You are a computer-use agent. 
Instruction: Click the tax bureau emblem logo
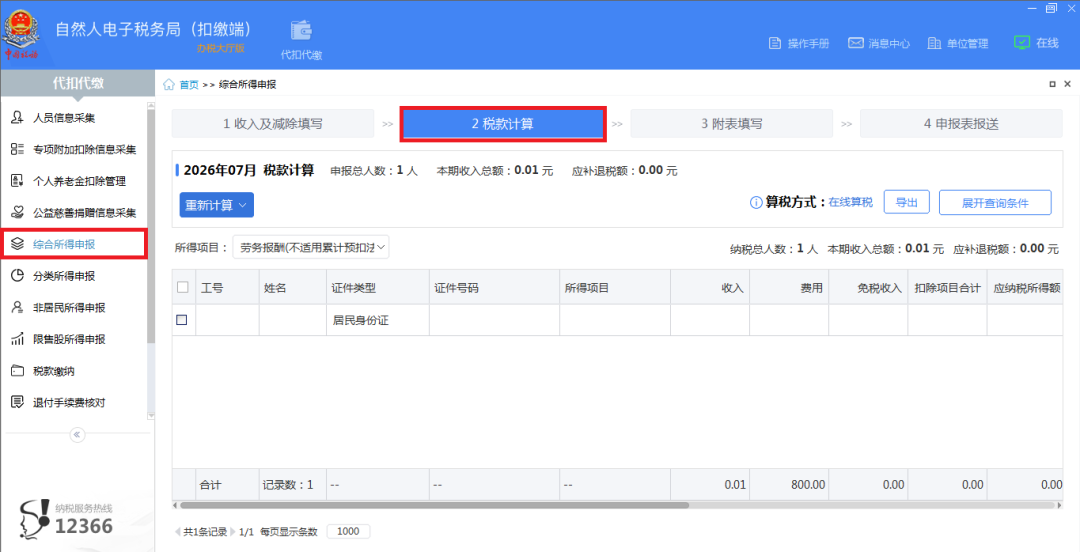pyautogui.click(x=21, y=33)
